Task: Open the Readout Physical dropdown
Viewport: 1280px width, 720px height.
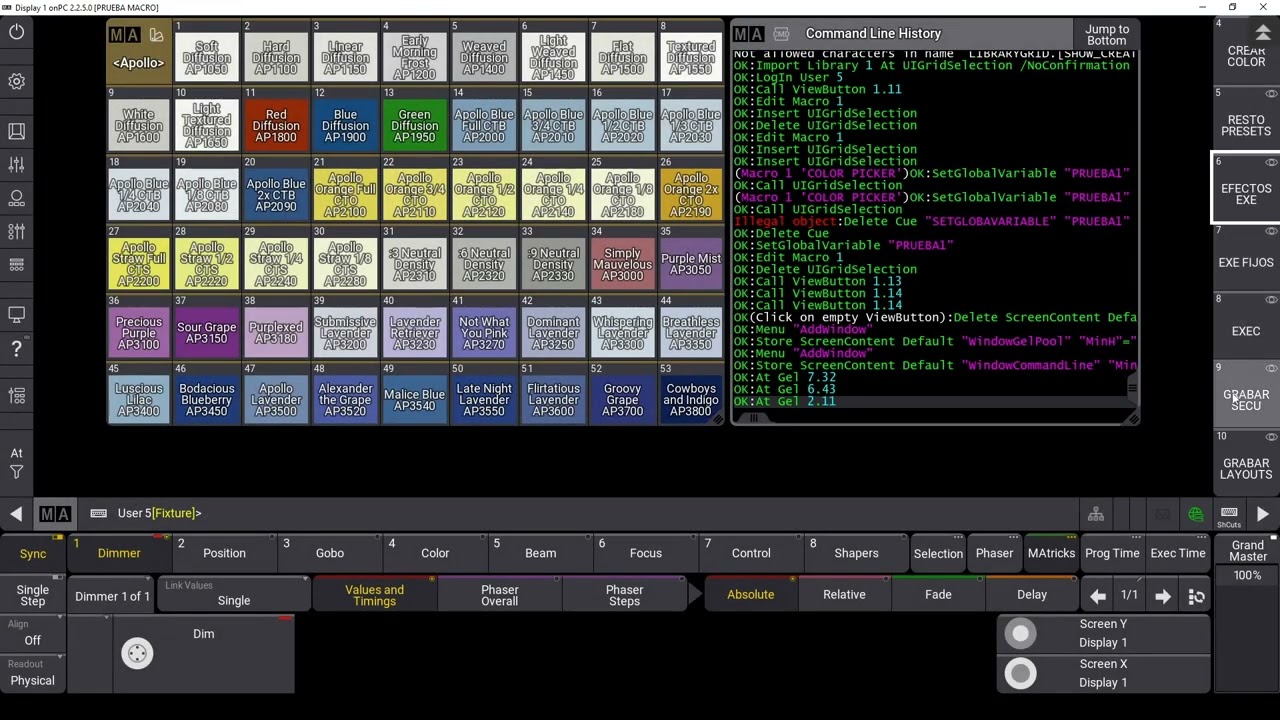Action: [33, 673]
